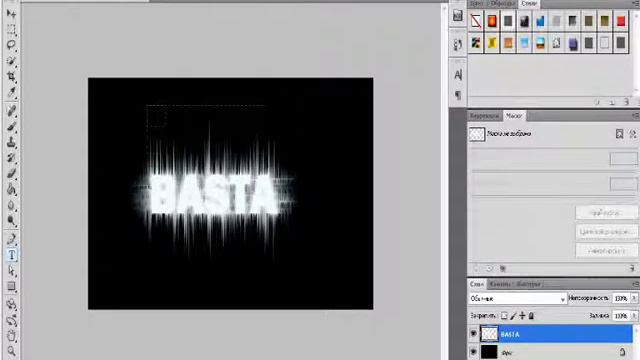
Task: Select the Pen tool
Action: click(11, 239)
